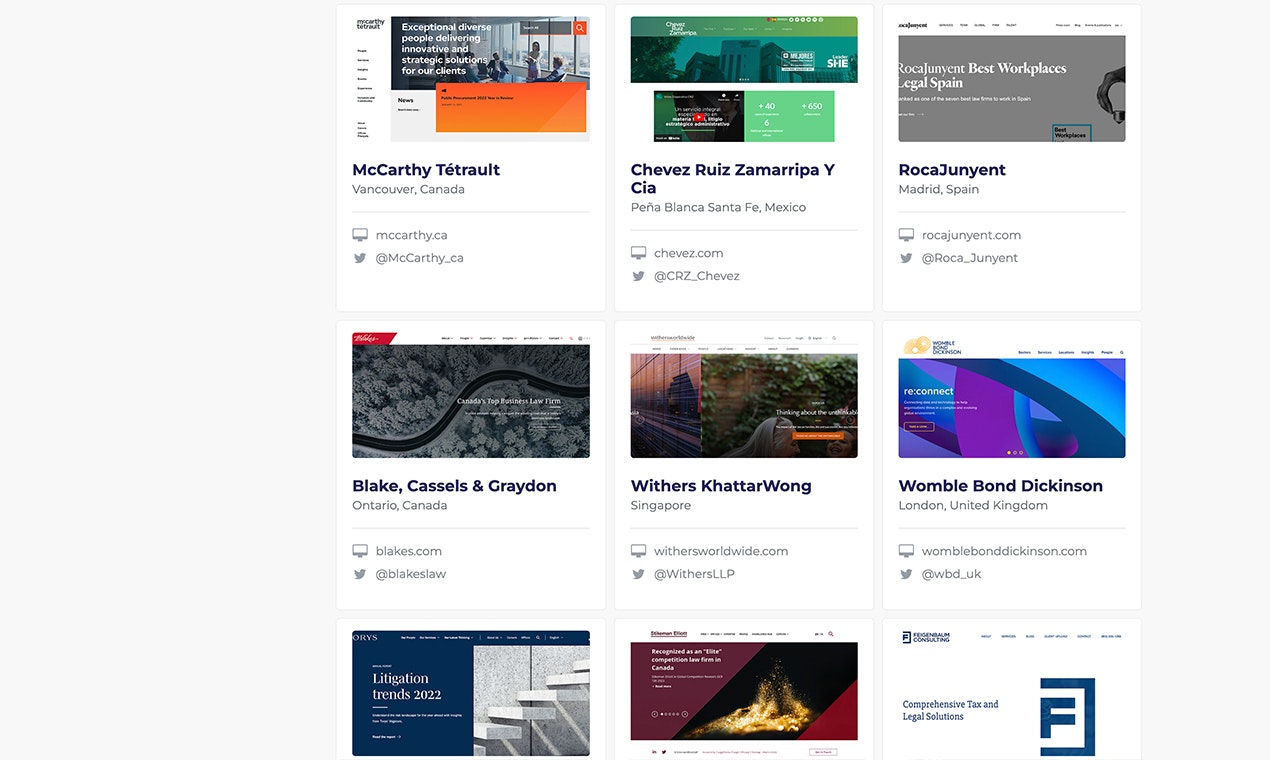Click the monitor icon beside chevez.com
This screenshot has height=760, width=1270.
point(638,253)
